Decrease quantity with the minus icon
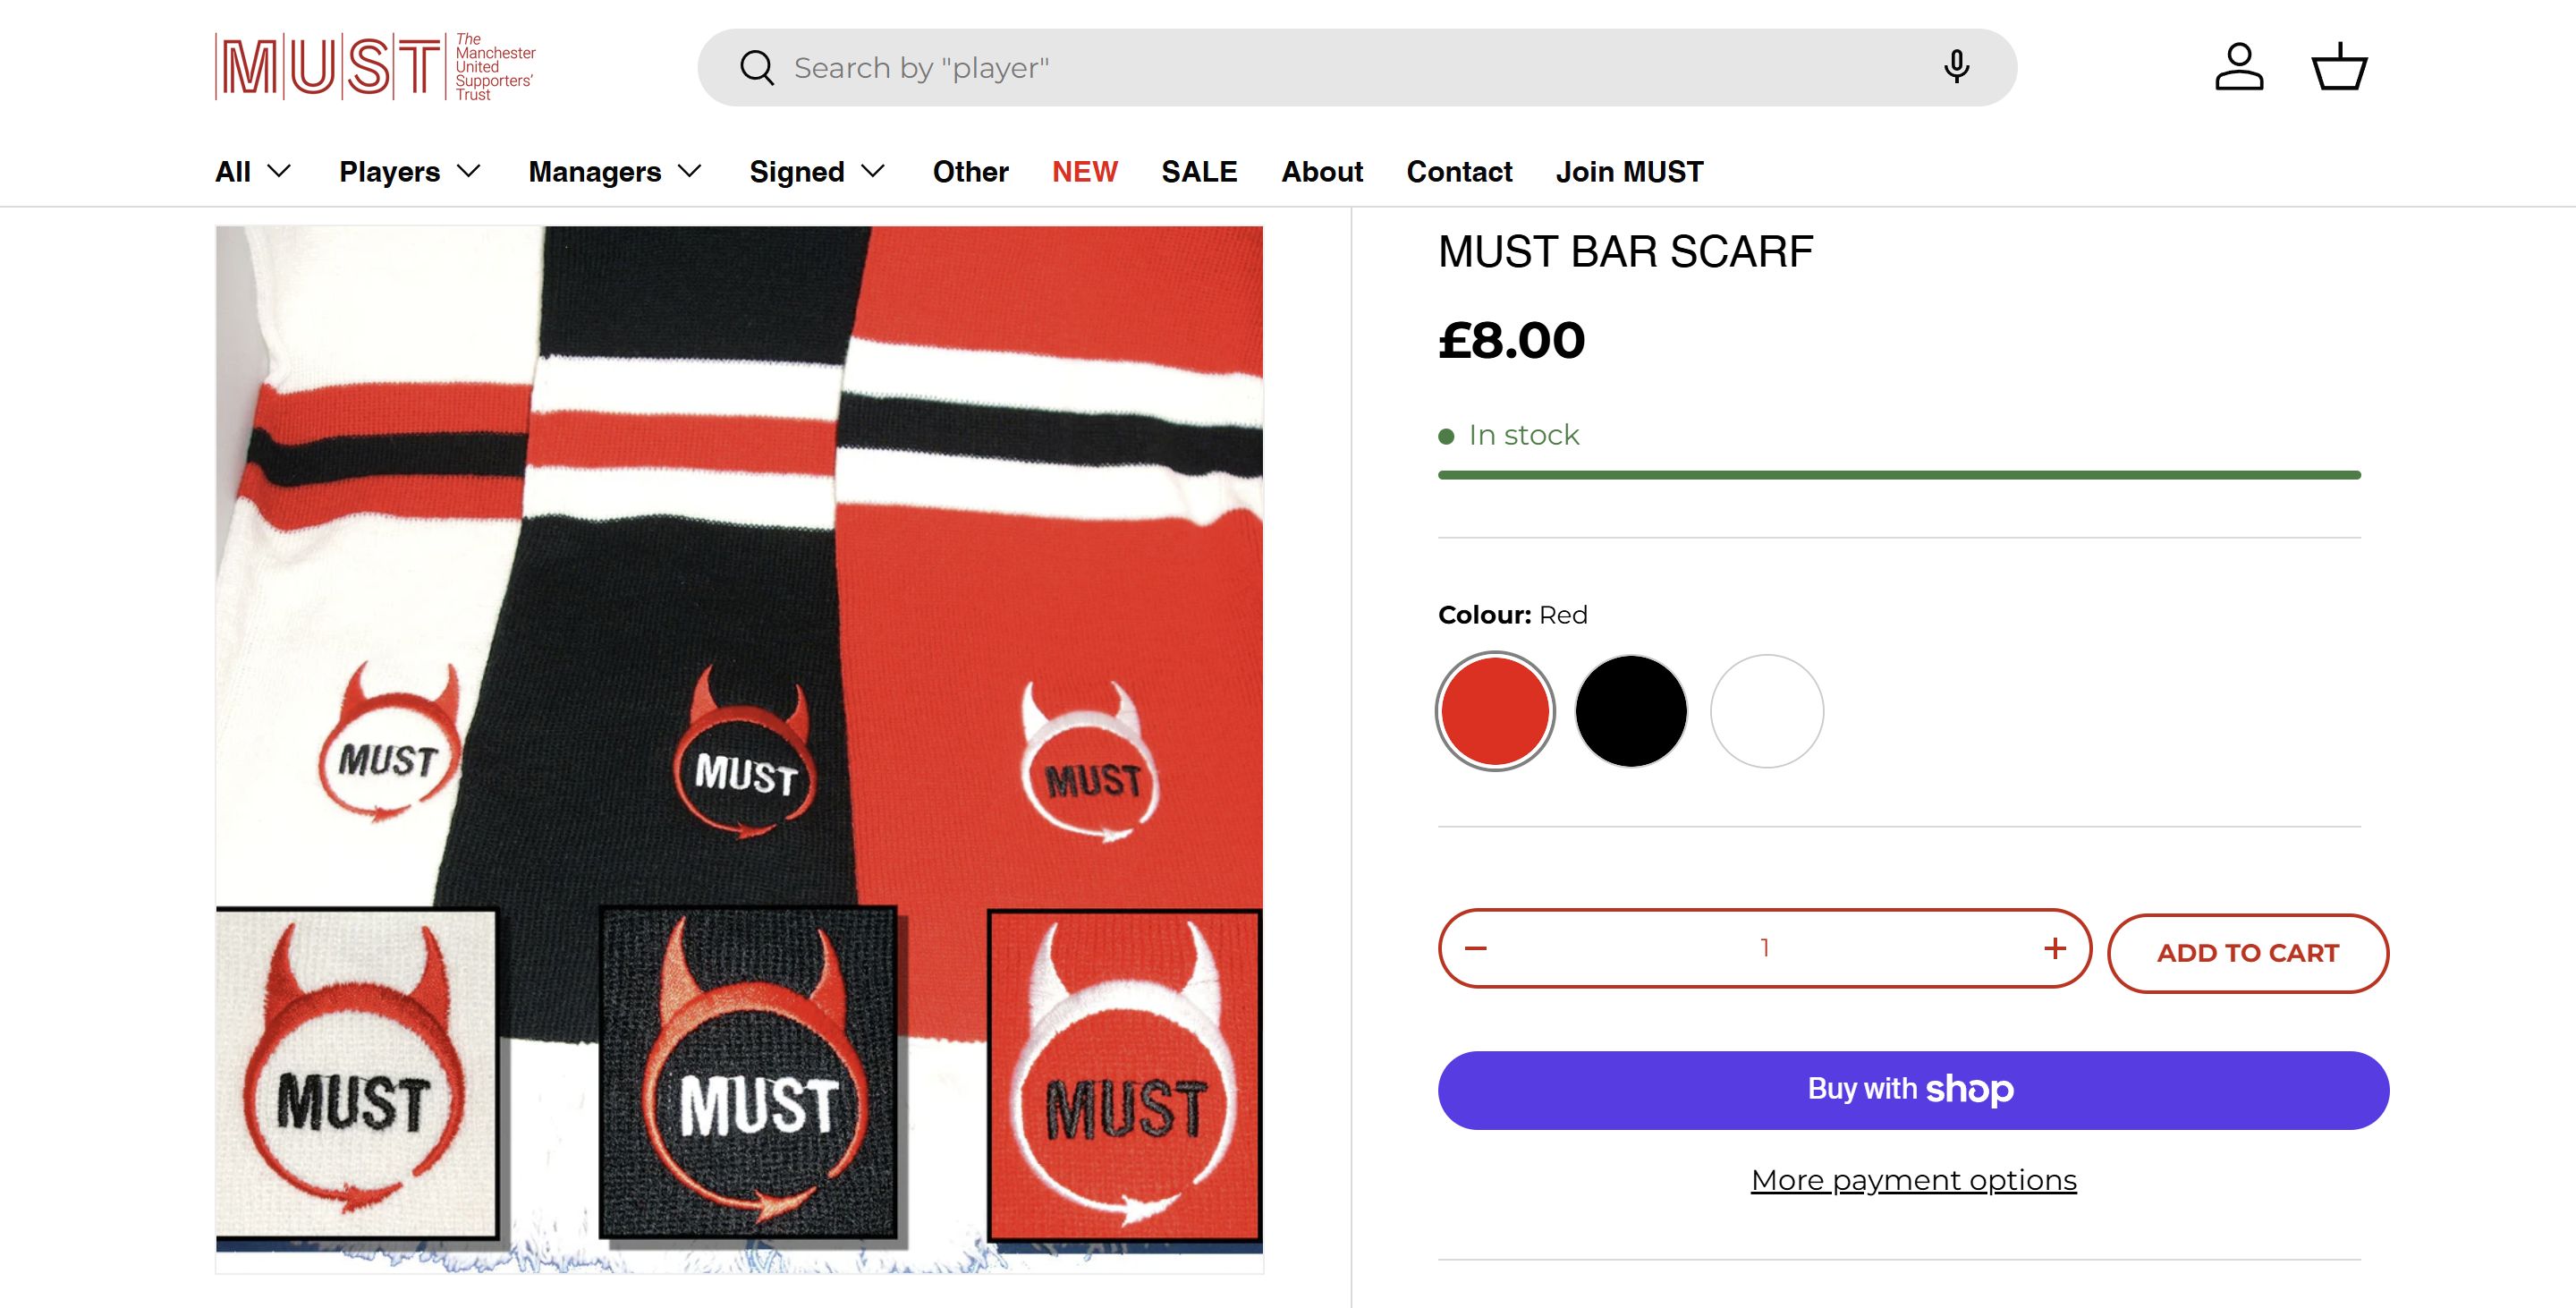 (1476, 948)
